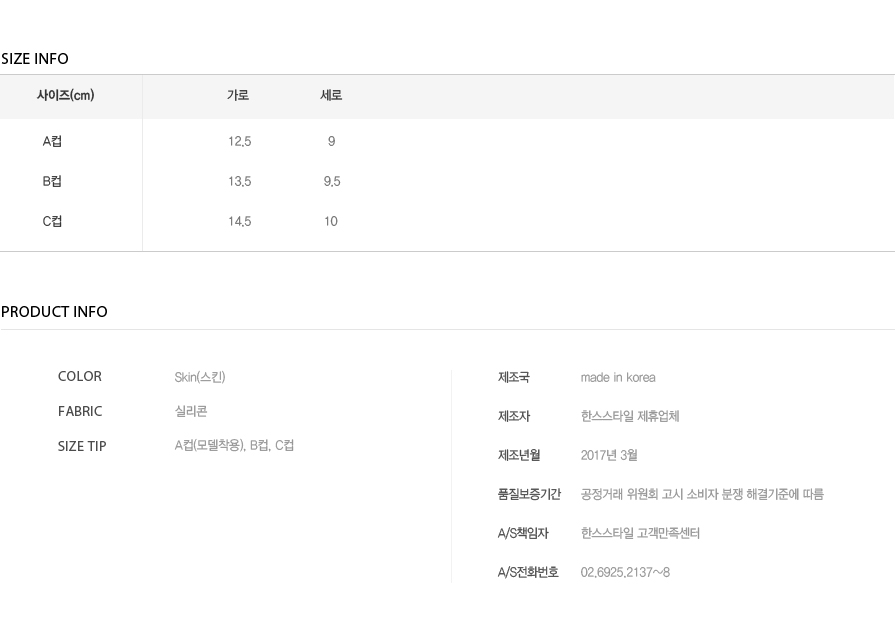
Task: Click the A컵 row label
Action: click(52, 141)
